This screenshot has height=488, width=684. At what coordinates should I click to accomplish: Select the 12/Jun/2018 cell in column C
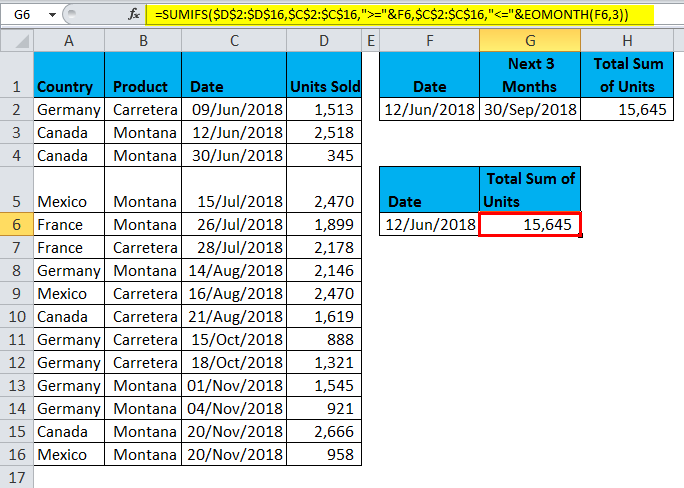[x=234, y=132]
